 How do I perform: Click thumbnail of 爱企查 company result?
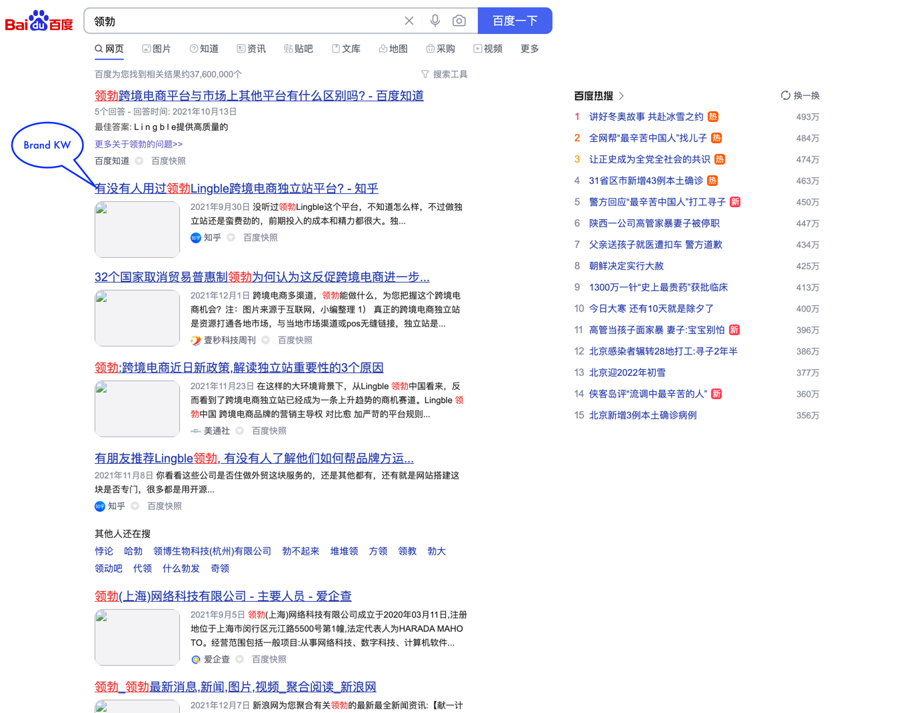tap(137, 637)
